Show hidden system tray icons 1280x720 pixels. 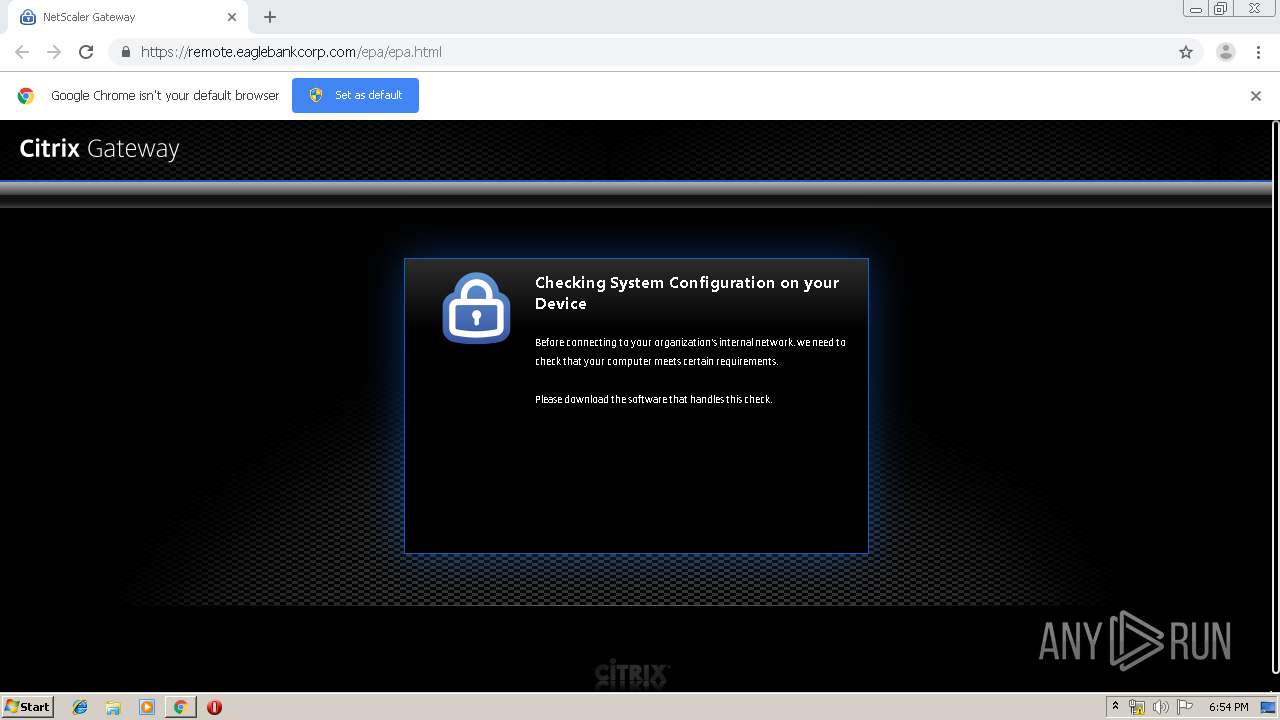[x=1115, y=707]
